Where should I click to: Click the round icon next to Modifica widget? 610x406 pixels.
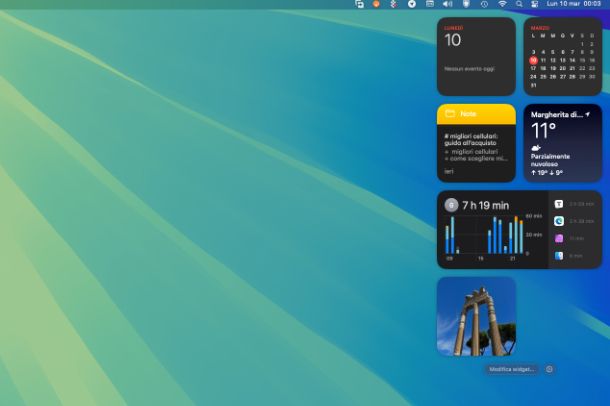(x=549, y=369)
